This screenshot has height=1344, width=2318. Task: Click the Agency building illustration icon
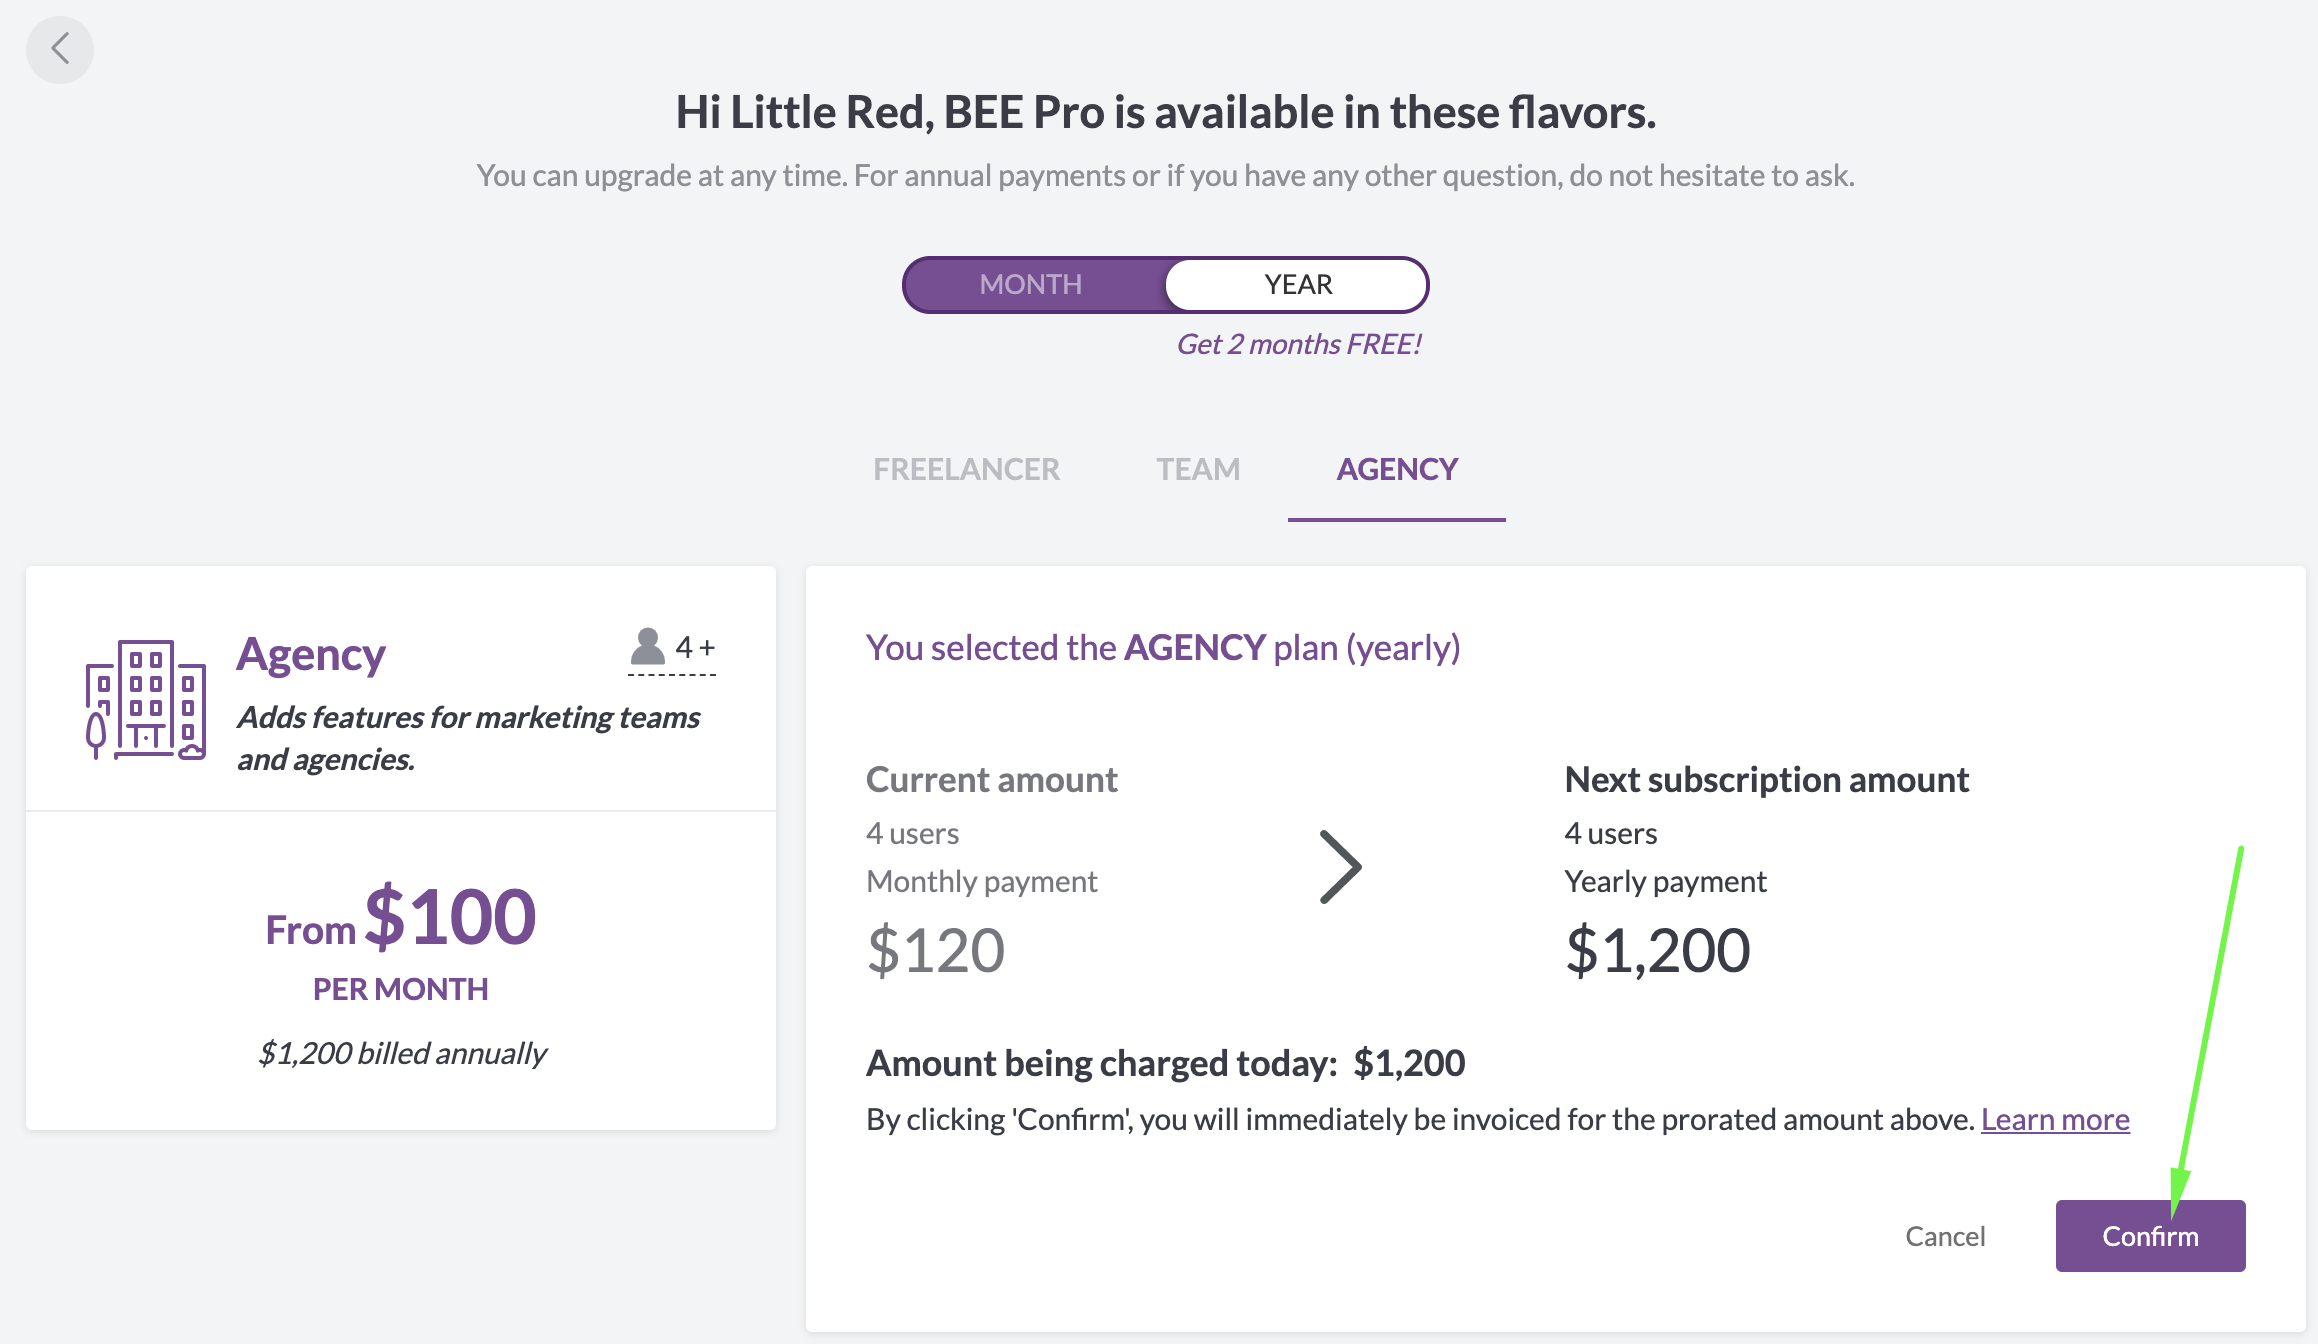[146, 700]
